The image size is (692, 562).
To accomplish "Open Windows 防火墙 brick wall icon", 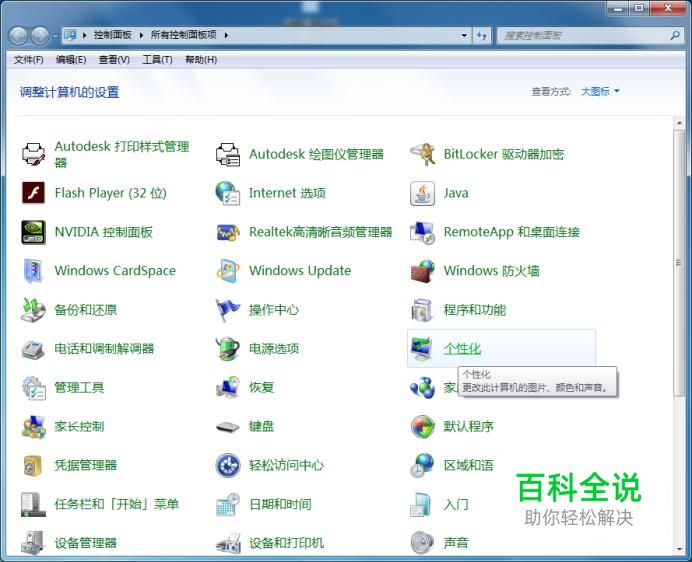I will (422, 271).
